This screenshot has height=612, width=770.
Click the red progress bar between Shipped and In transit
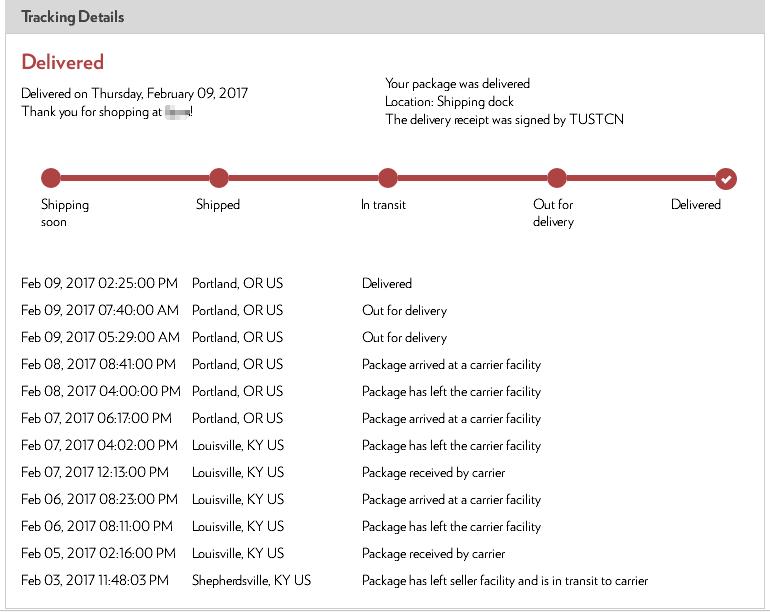pyautogui.click(x=303, y=179)
